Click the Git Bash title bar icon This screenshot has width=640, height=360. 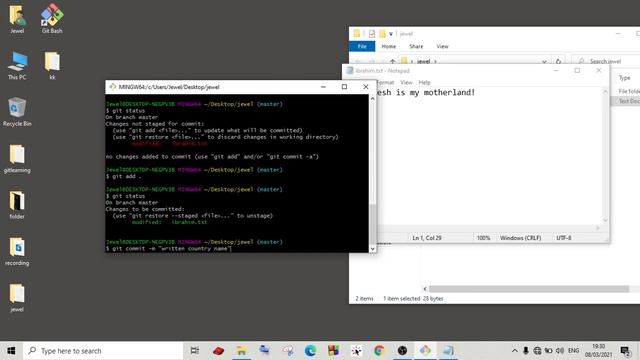pos(112,87)
